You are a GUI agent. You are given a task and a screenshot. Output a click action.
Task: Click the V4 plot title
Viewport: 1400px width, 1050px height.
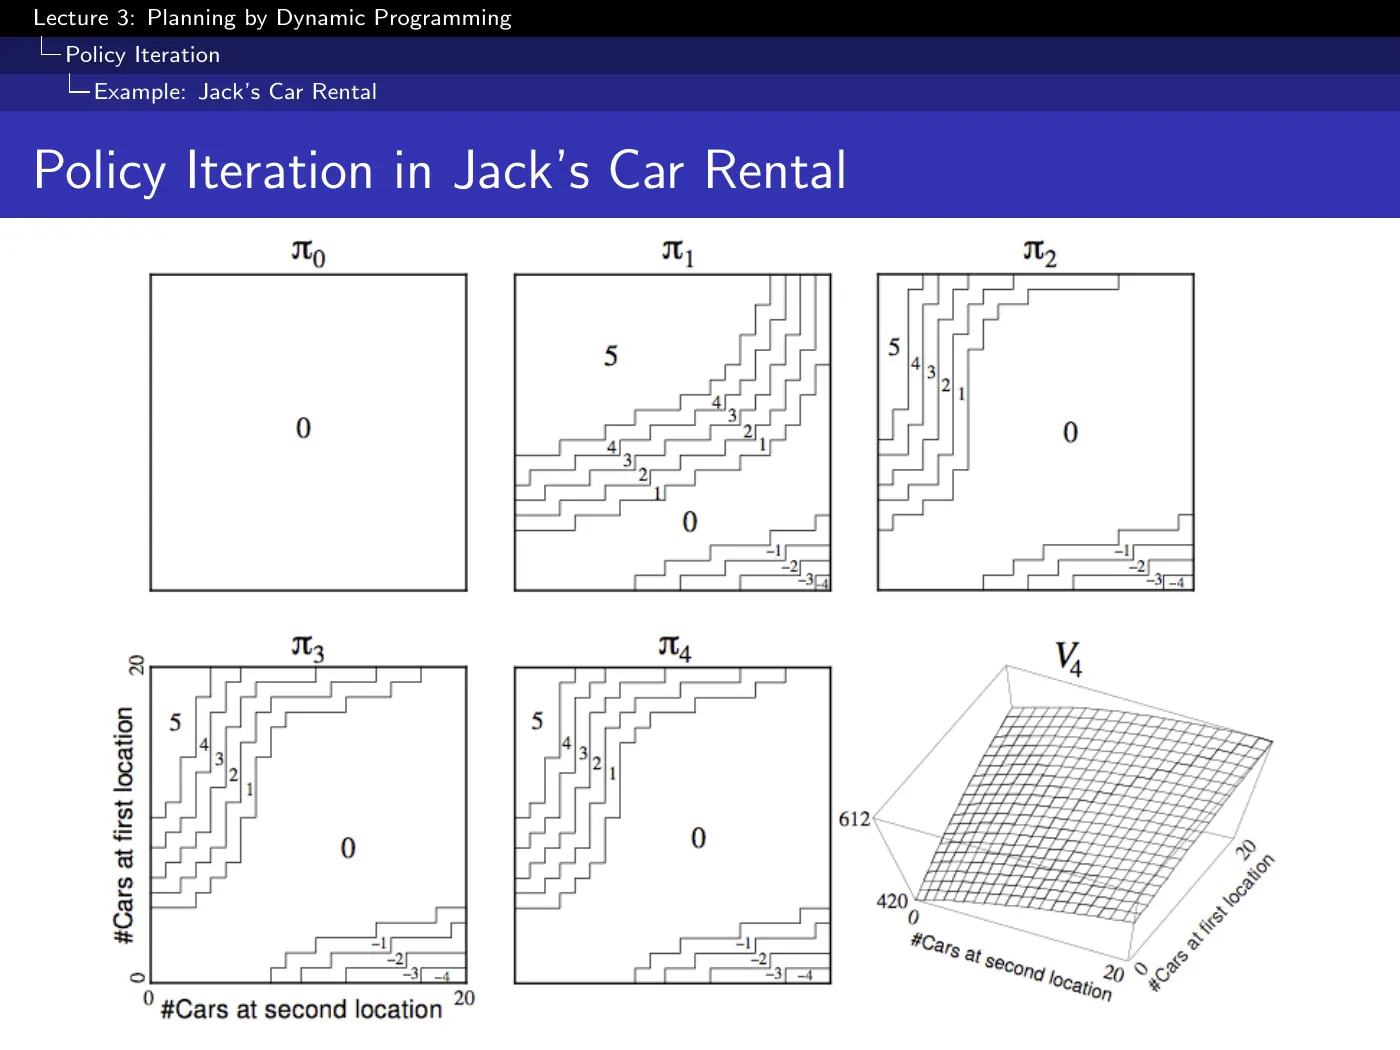coord(1069,658)
